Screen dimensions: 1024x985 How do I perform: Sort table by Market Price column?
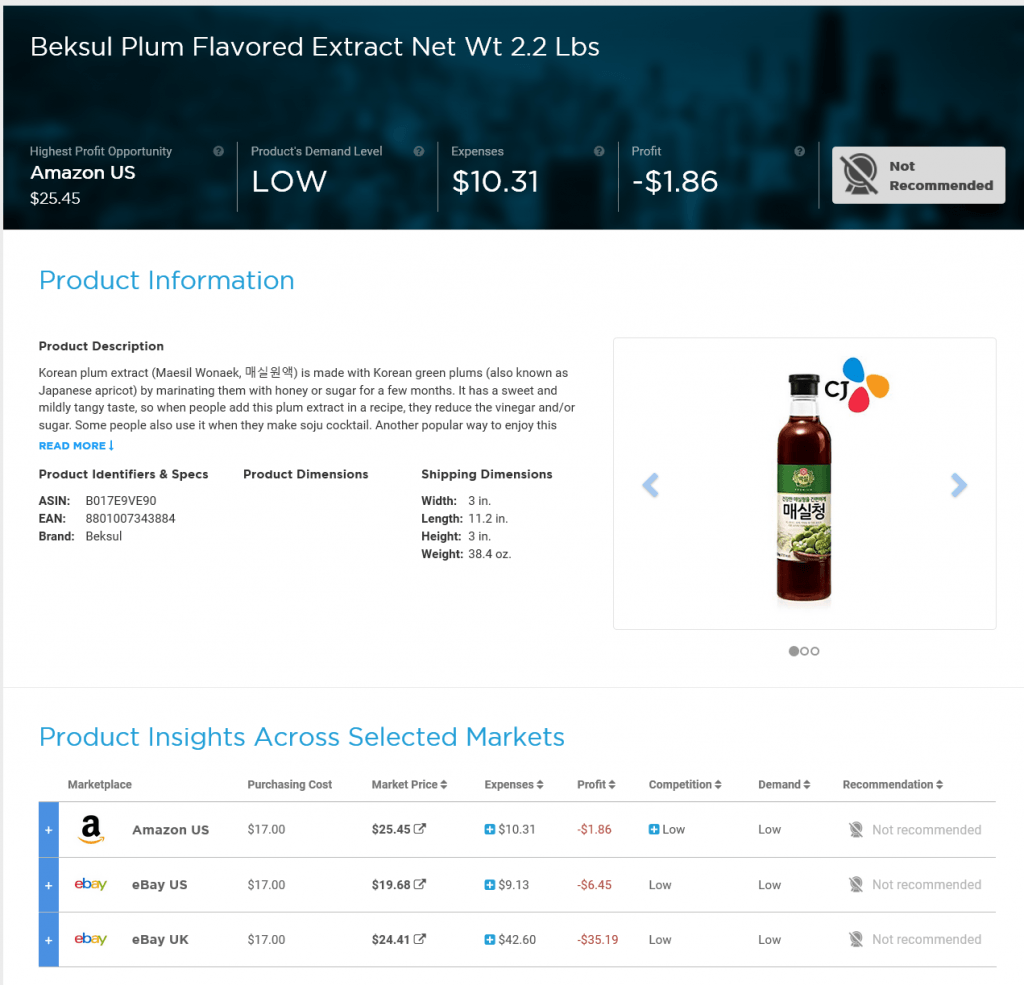tap(409, 784)
